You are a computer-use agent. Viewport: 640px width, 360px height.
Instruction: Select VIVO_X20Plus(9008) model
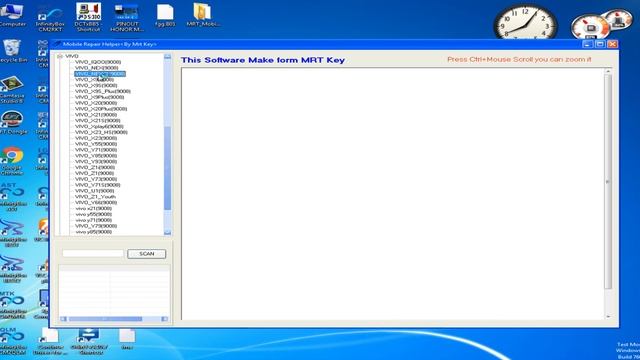click(x=101, y=109)
